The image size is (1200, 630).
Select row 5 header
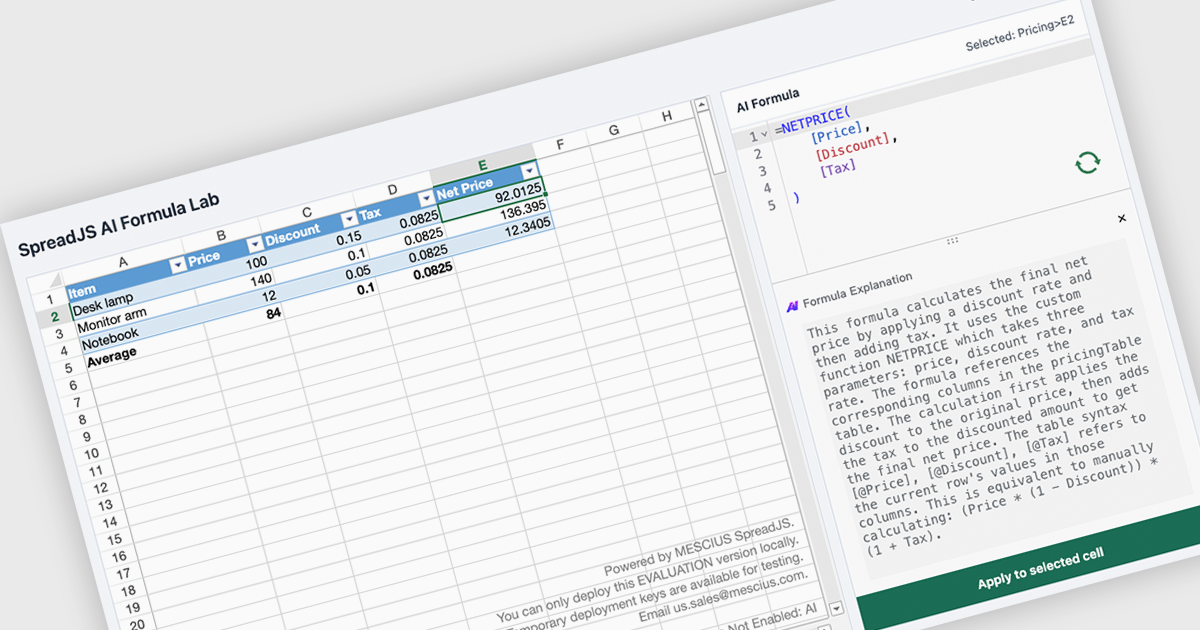pos(66,368)
